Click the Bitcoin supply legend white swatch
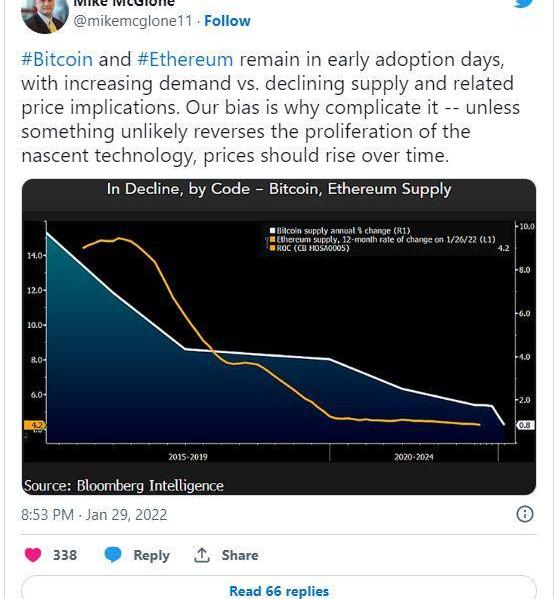The width and height of the screenshot is (560, 599). [x=272, y=231]
